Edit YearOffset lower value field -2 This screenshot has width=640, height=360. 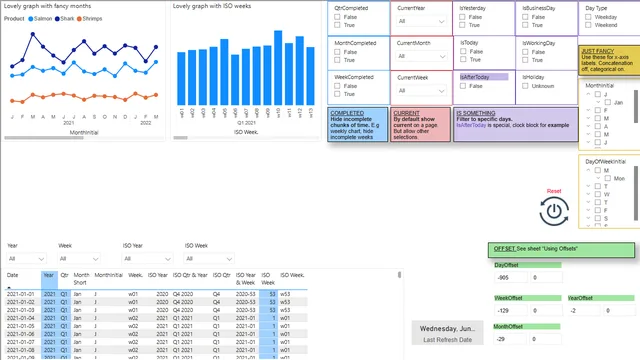(x=584, y=311)
